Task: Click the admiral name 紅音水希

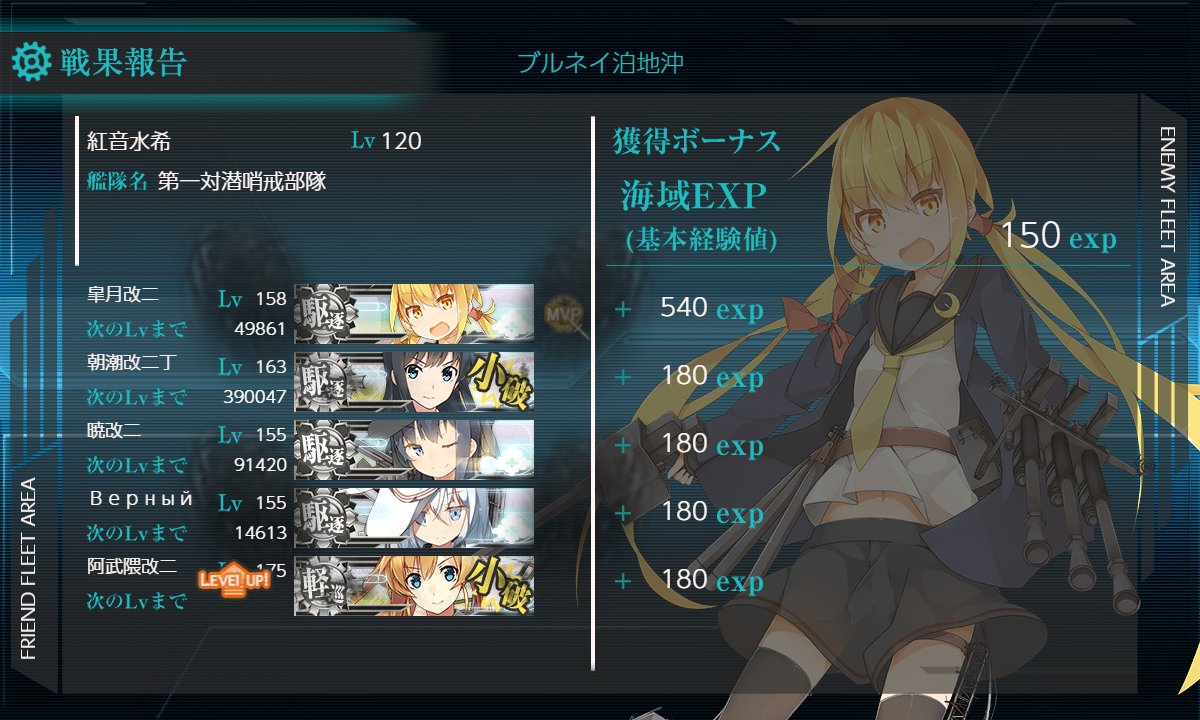Action: coord(128,142)
